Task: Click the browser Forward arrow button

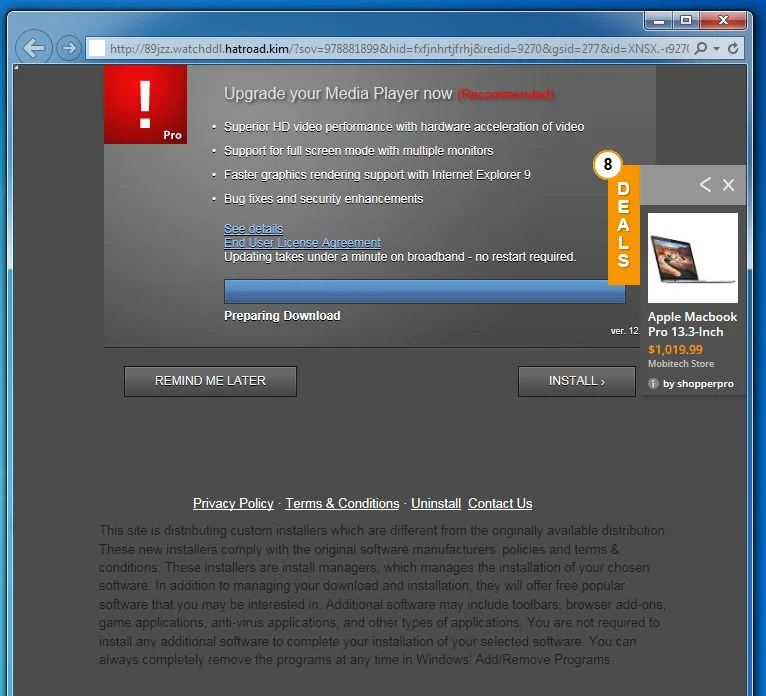Action: 69,48
